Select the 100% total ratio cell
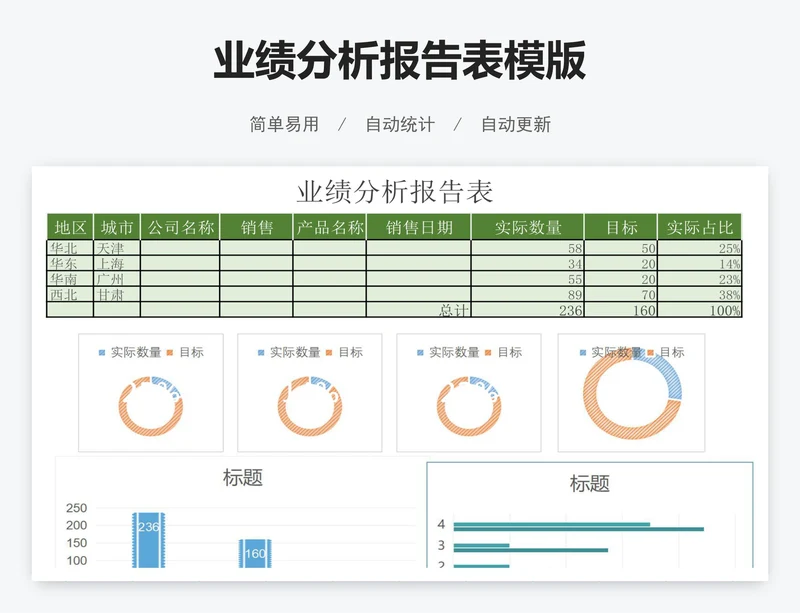Image resolution: width=800 pixels, height=613 pixels. tap(699, 309)
